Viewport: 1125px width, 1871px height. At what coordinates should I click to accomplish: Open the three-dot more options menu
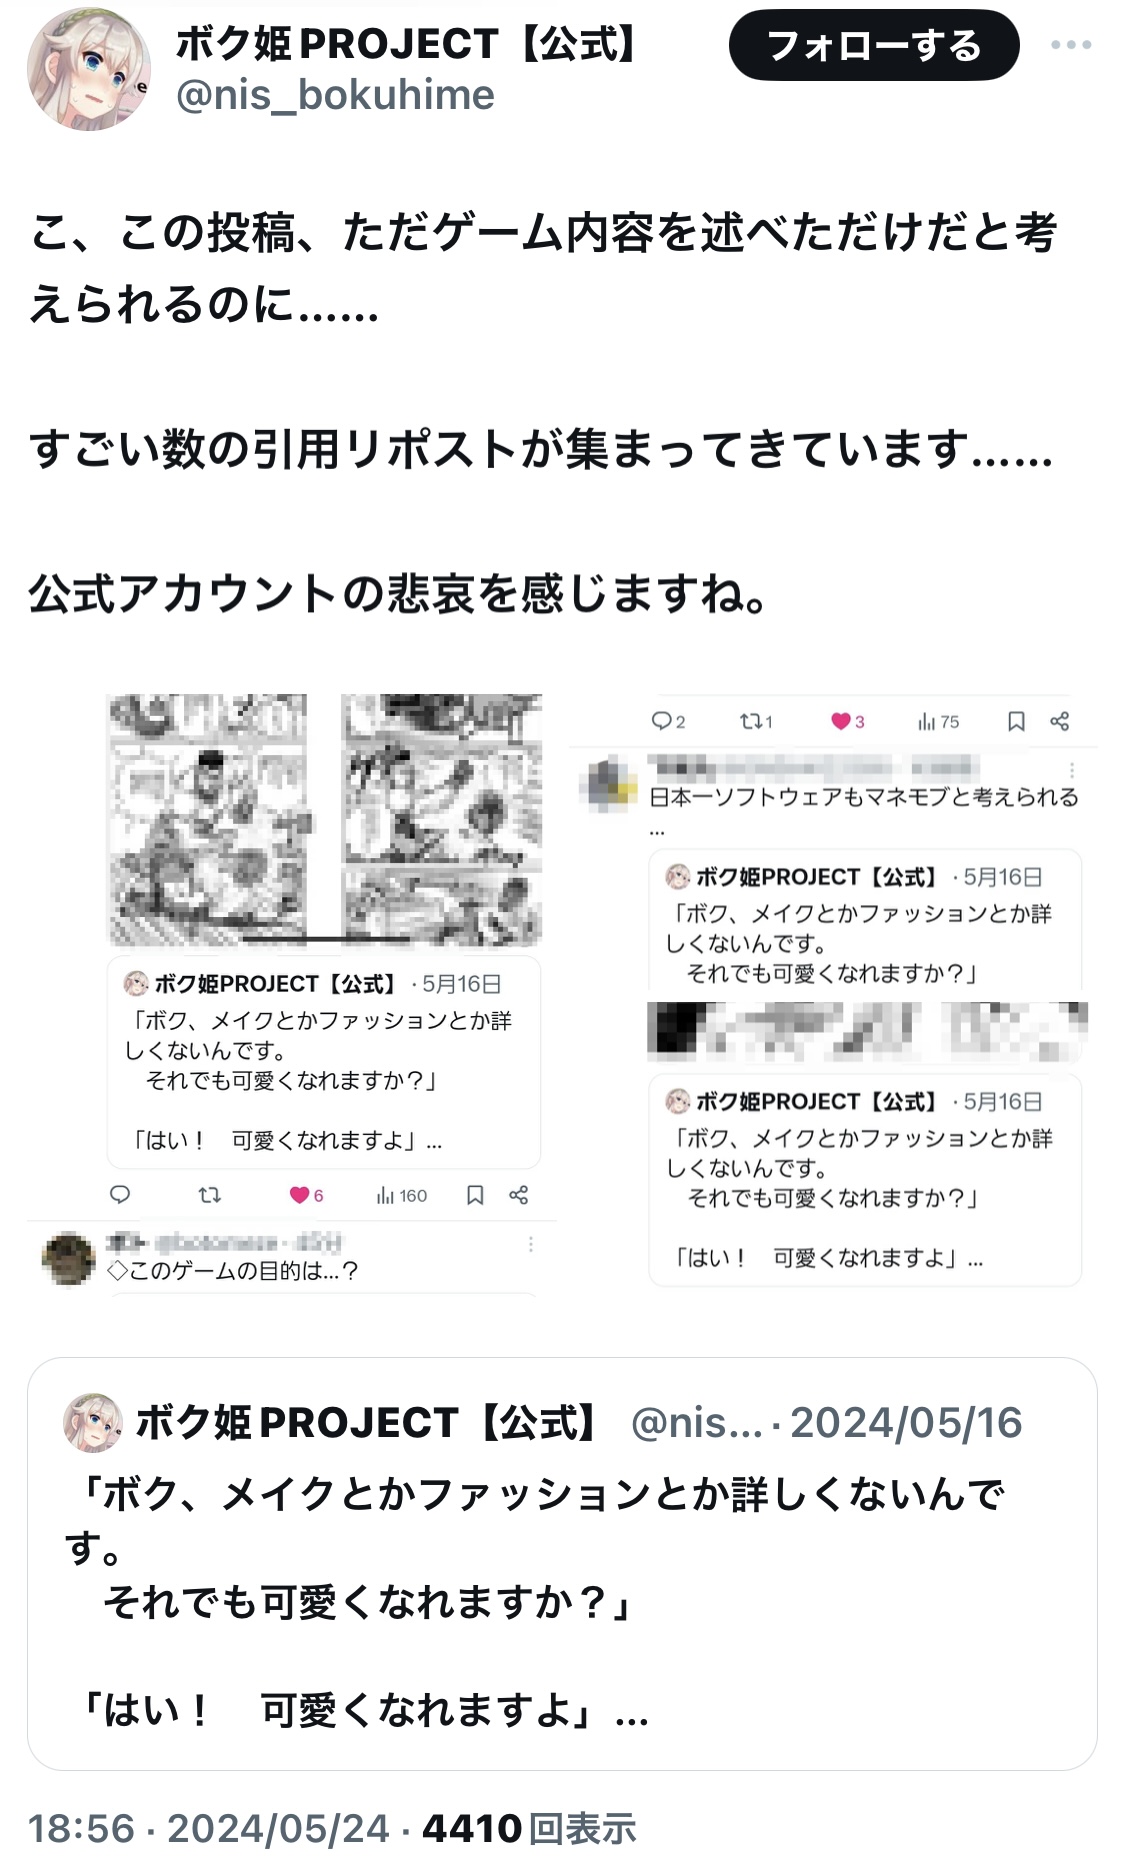click(x=1071, y=45)
